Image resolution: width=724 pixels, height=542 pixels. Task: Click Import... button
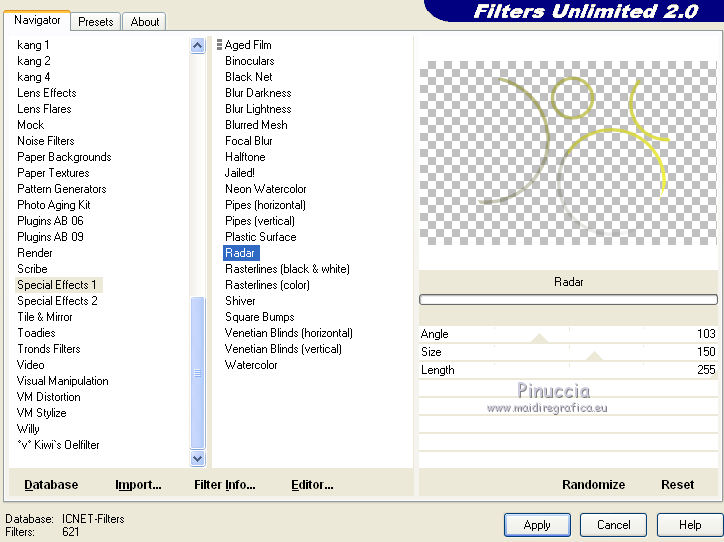tap(138, 484)
